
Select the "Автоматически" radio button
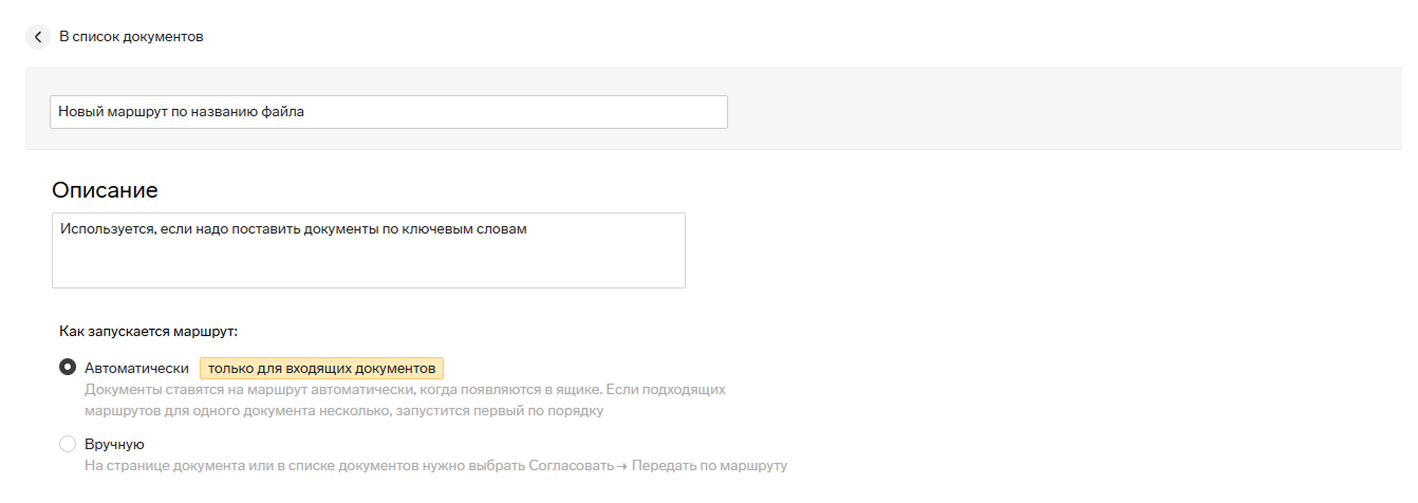tap(67, 367)
